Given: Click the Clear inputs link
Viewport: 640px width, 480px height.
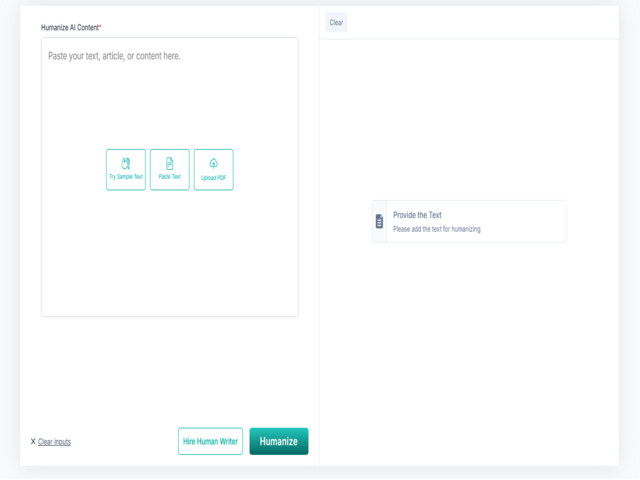Looking at the screenshot, I should [x=54, y=442].
